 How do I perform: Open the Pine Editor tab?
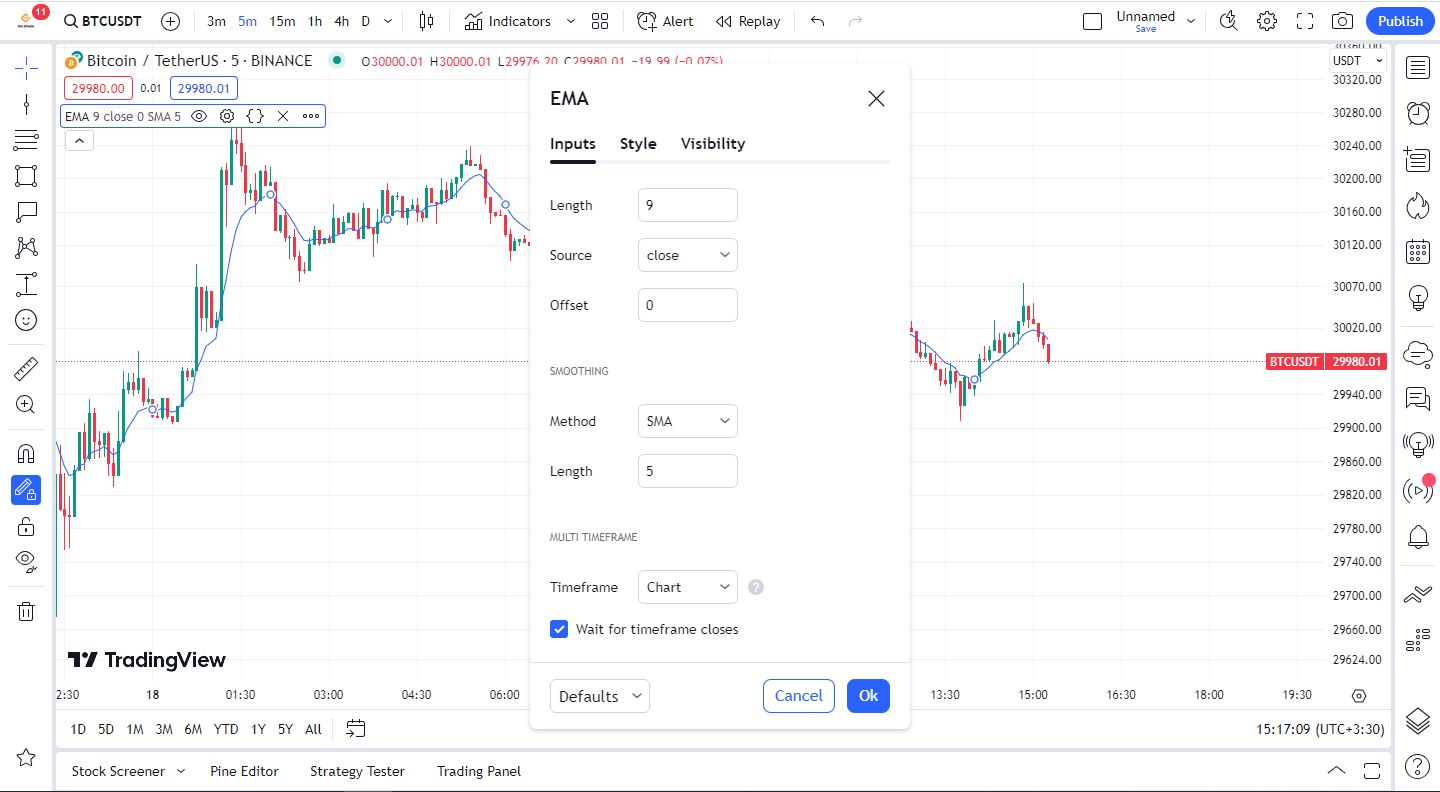245,771
